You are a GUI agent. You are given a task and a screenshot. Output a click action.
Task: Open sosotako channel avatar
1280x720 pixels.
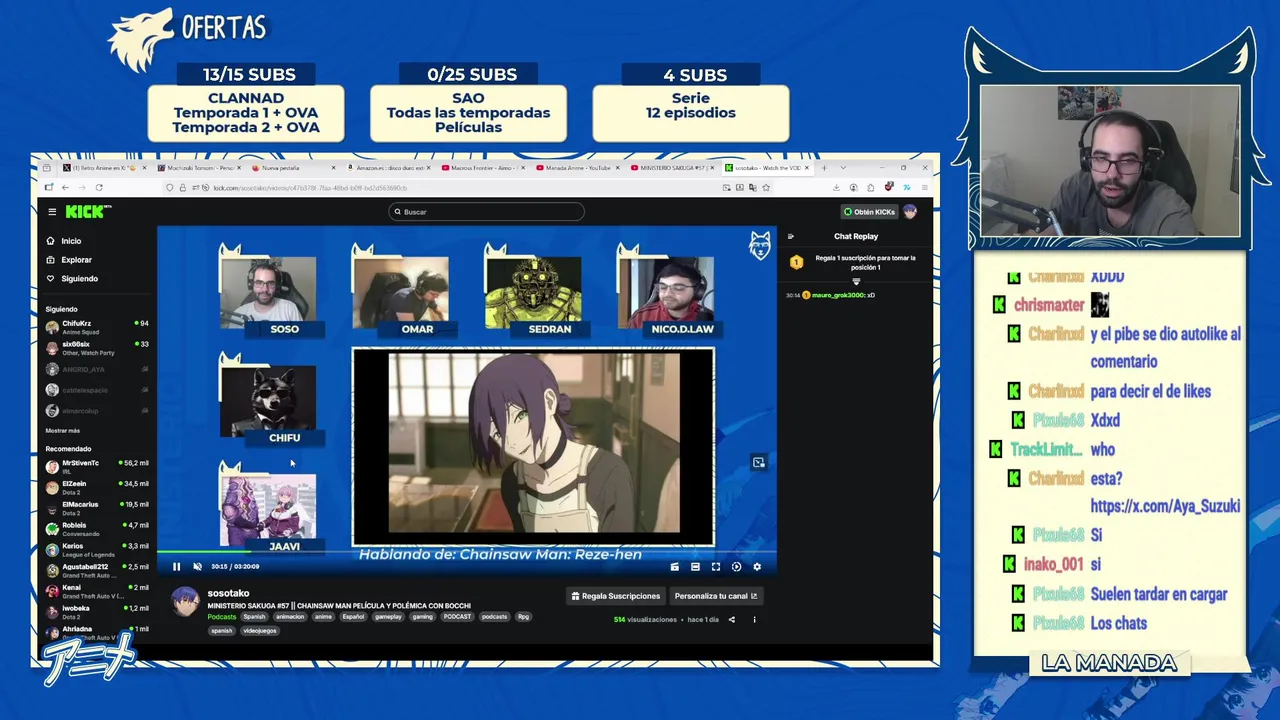[185, 602]
